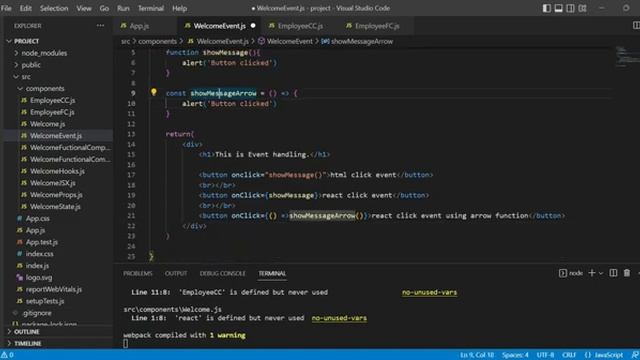Screen dimensions: 640x360
Task: Kill terminal with trash icon
Action: click(x=627, y=273)
